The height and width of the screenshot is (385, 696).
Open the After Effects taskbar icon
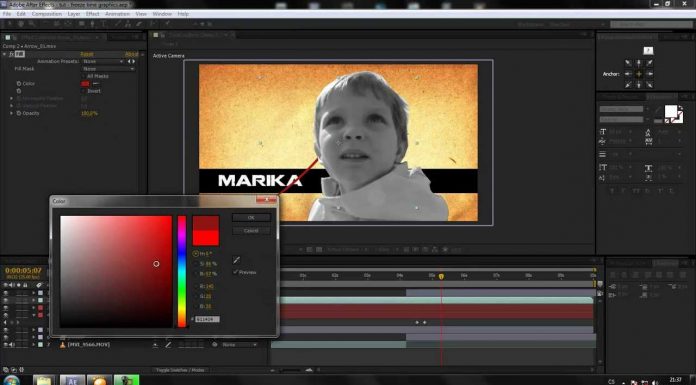72,380
